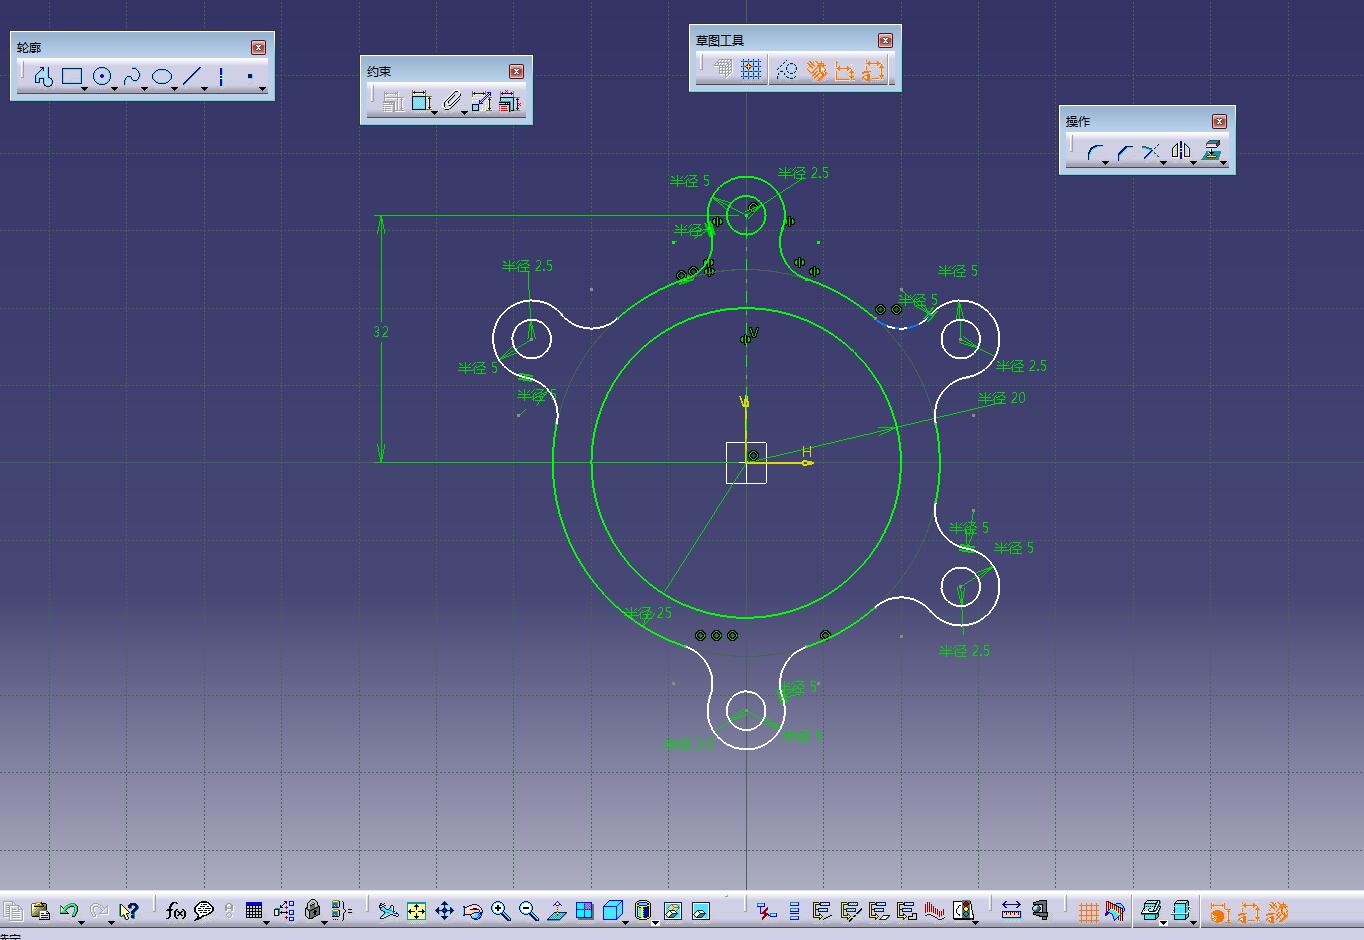Select the Rotate view tool

pos(473,911)
